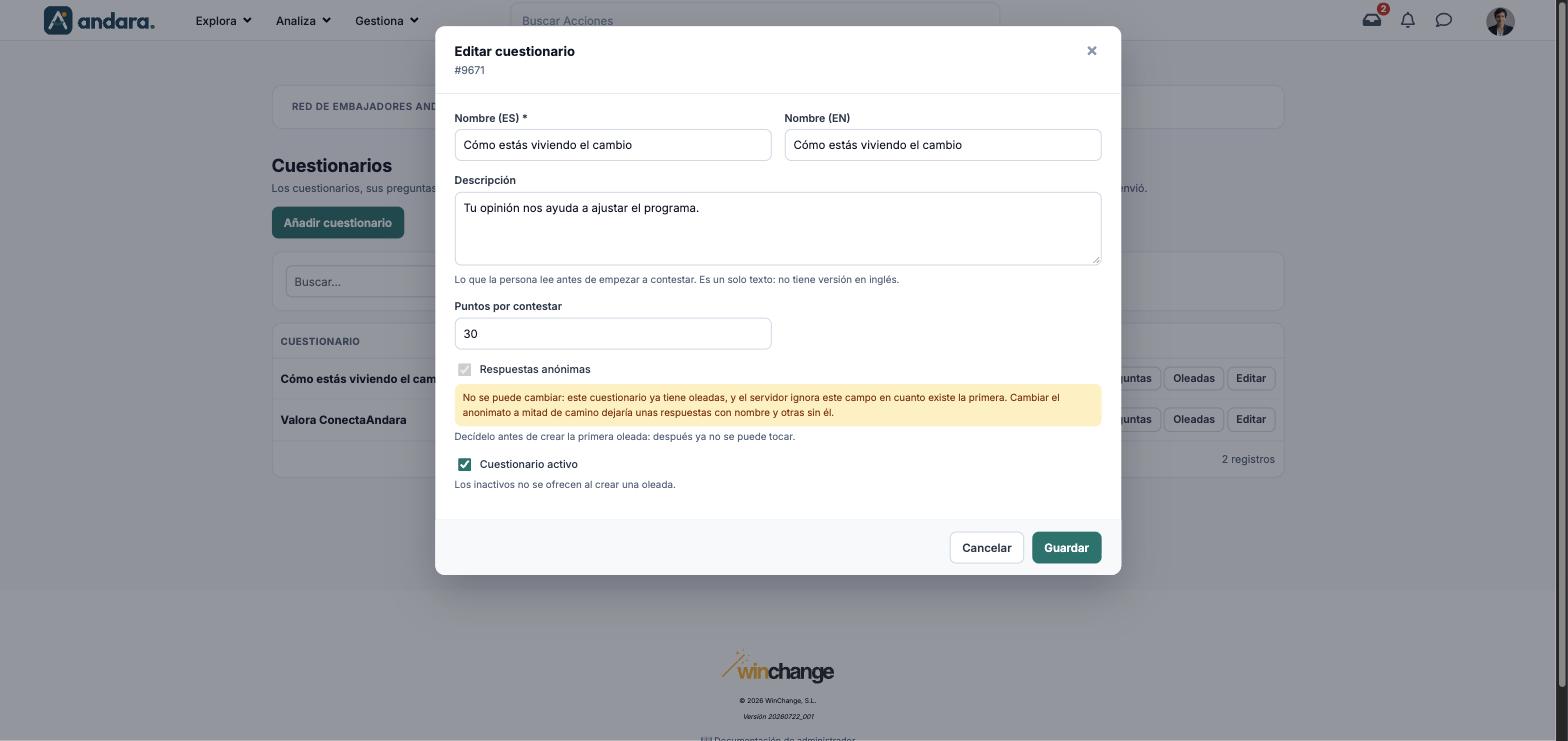Cancel editing with the Cancelar button
The height and width of the screenshot is (741, 1568).
[x=986, y=547]
